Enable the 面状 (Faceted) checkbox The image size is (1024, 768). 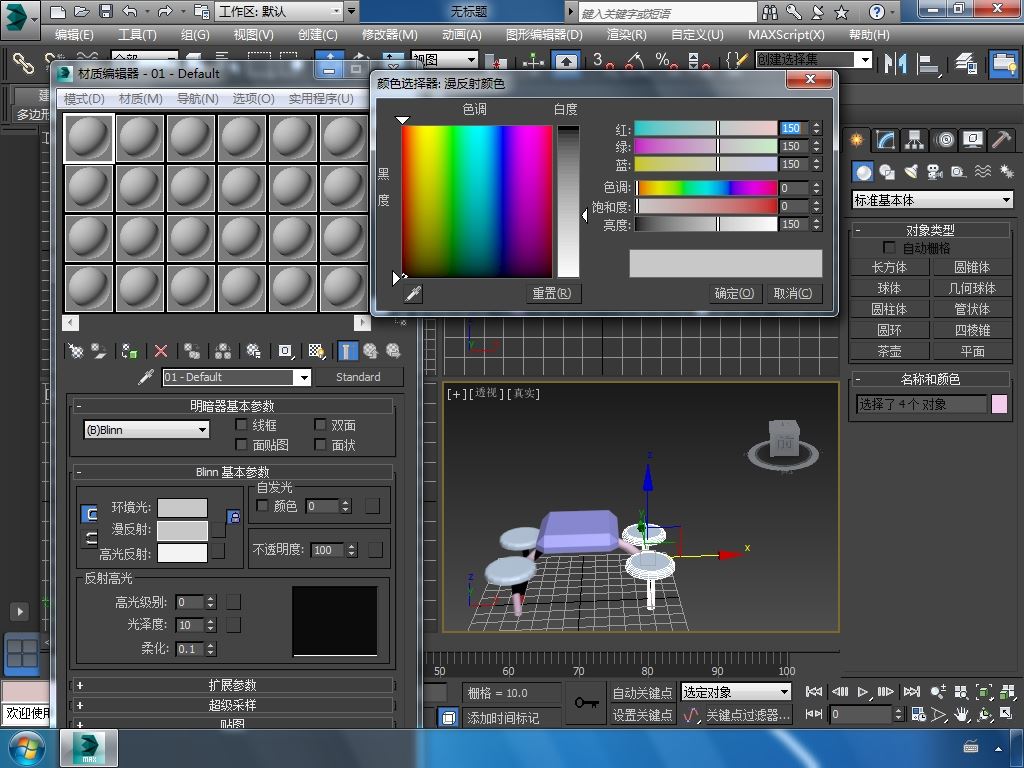click(x=320, y=445)
